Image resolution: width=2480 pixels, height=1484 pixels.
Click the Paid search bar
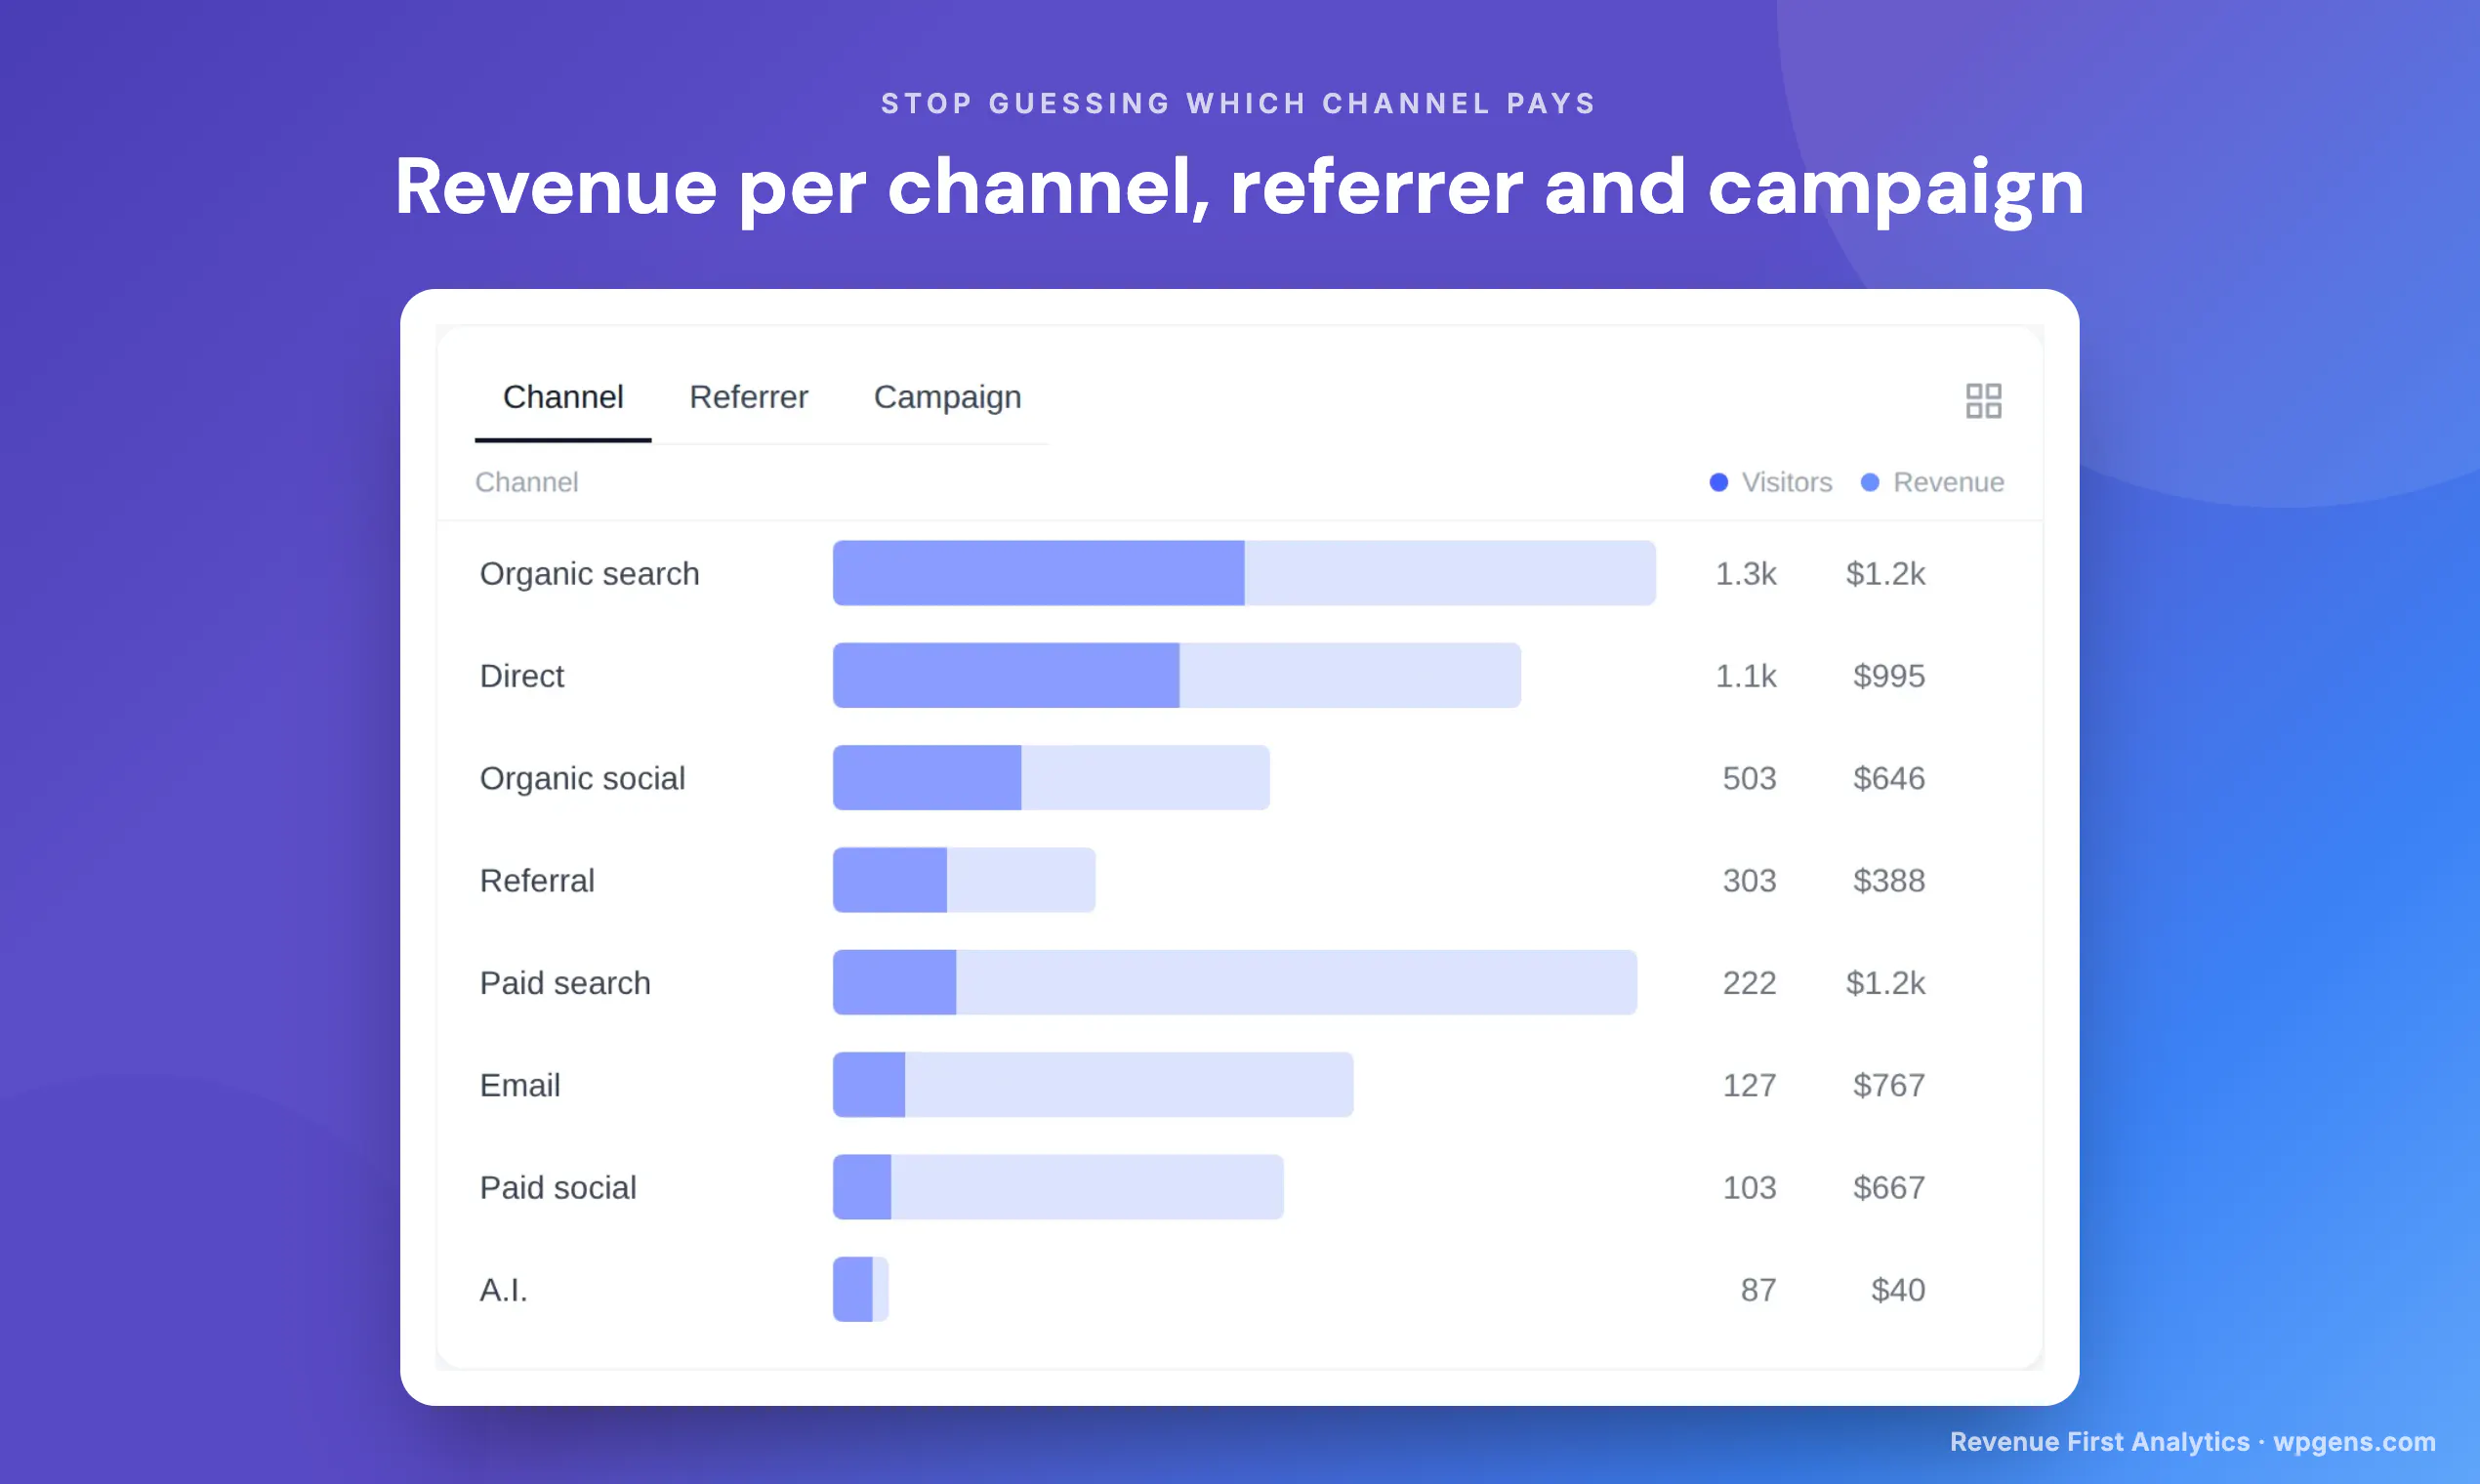(1235, 982)
